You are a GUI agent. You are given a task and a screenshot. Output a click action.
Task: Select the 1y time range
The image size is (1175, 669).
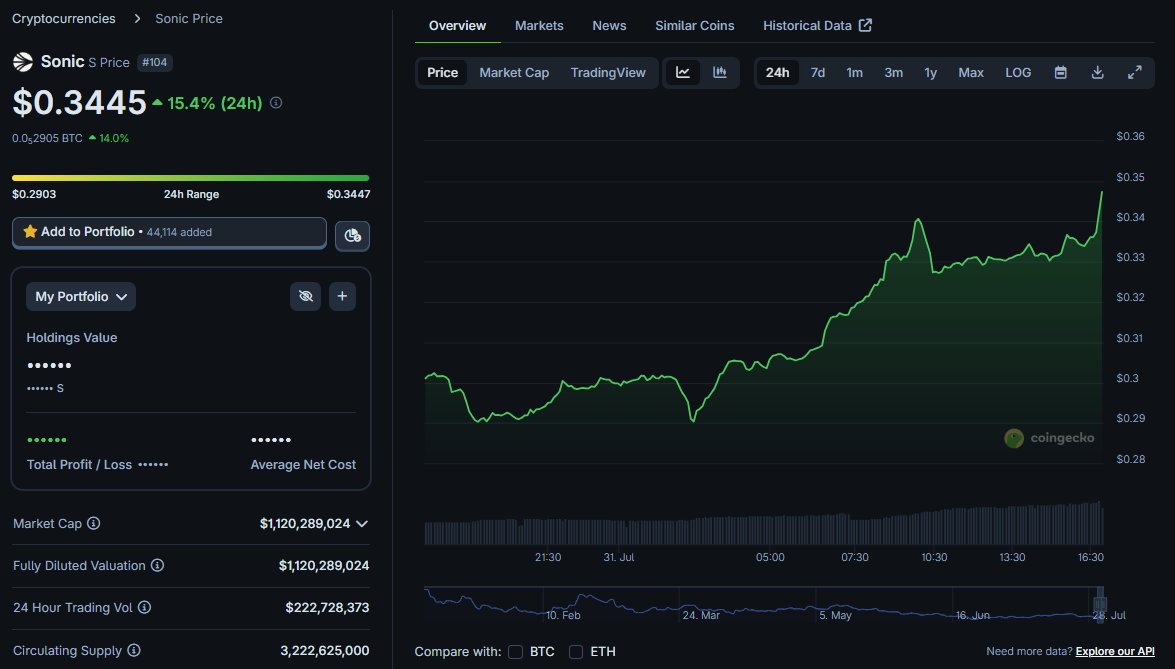coord(930,73)
